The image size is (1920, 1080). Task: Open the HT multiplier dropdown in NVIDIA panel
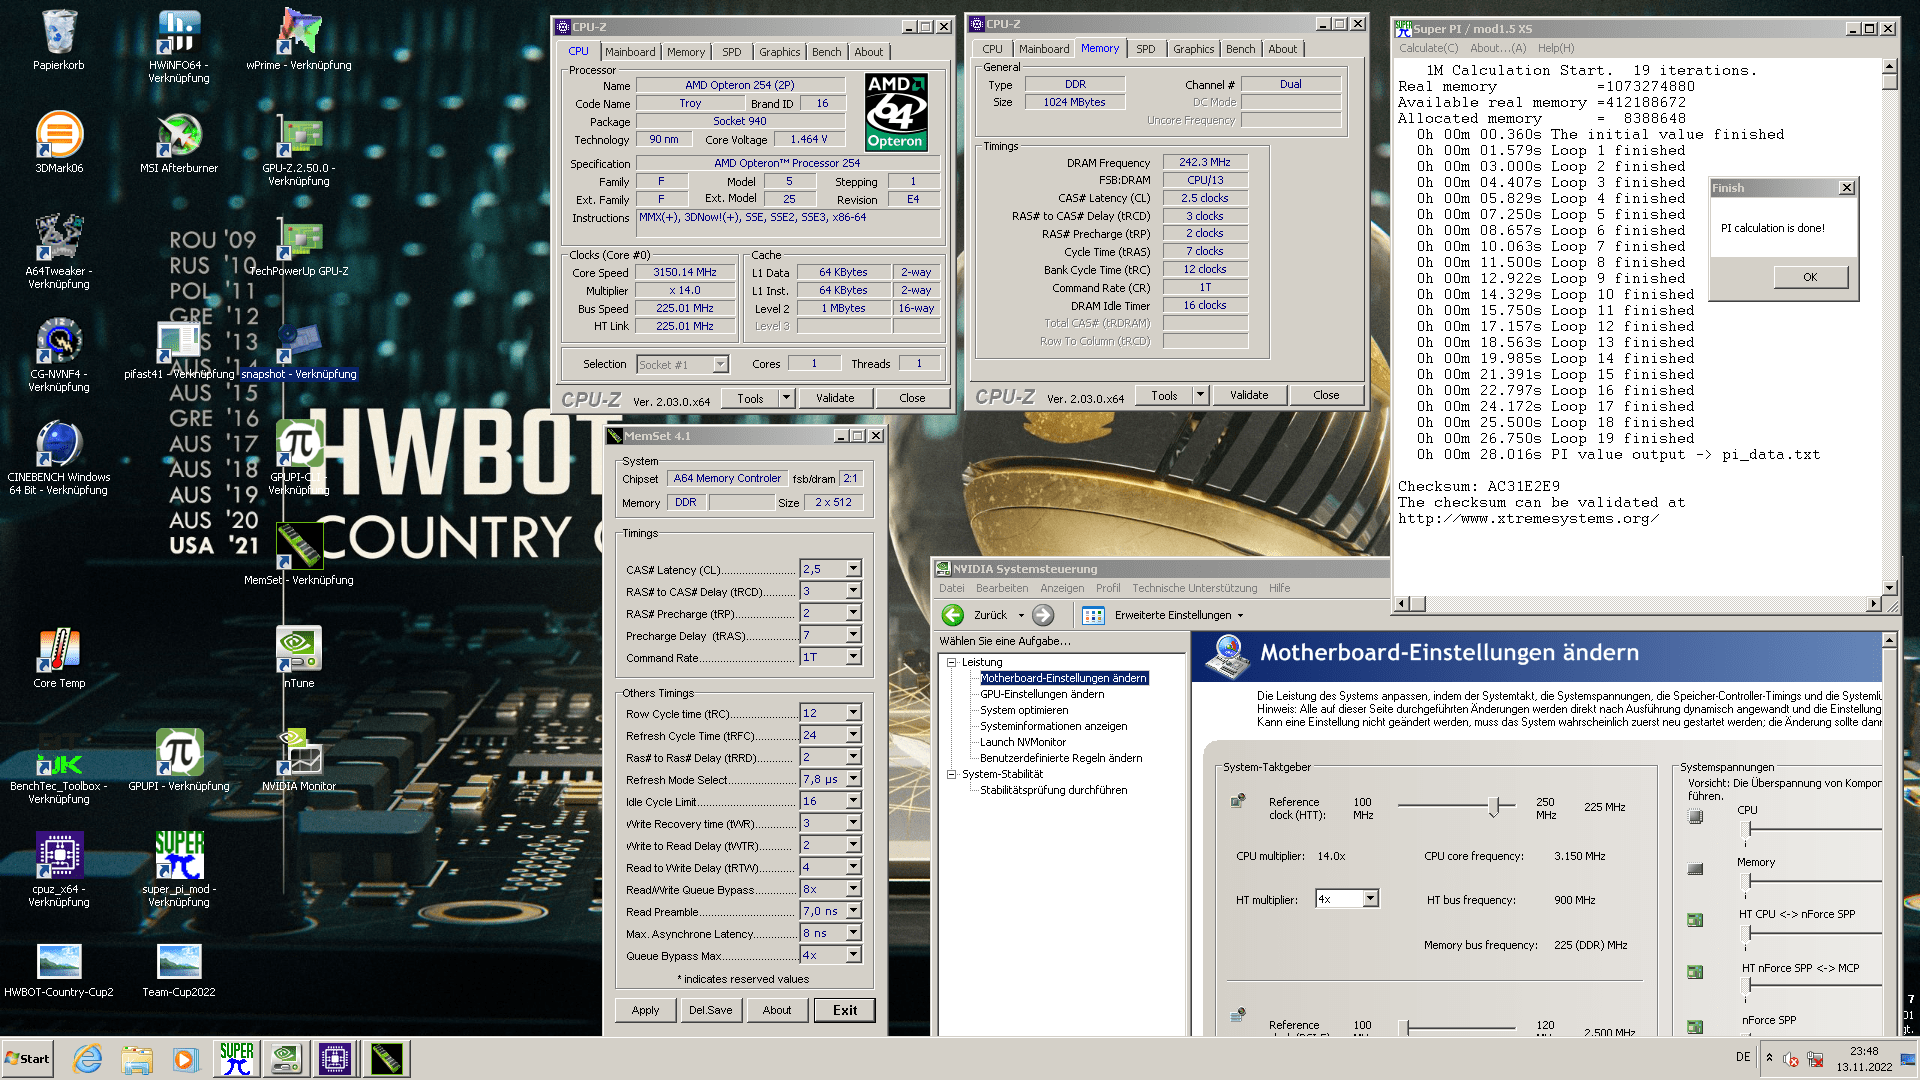pos(1370,899)
